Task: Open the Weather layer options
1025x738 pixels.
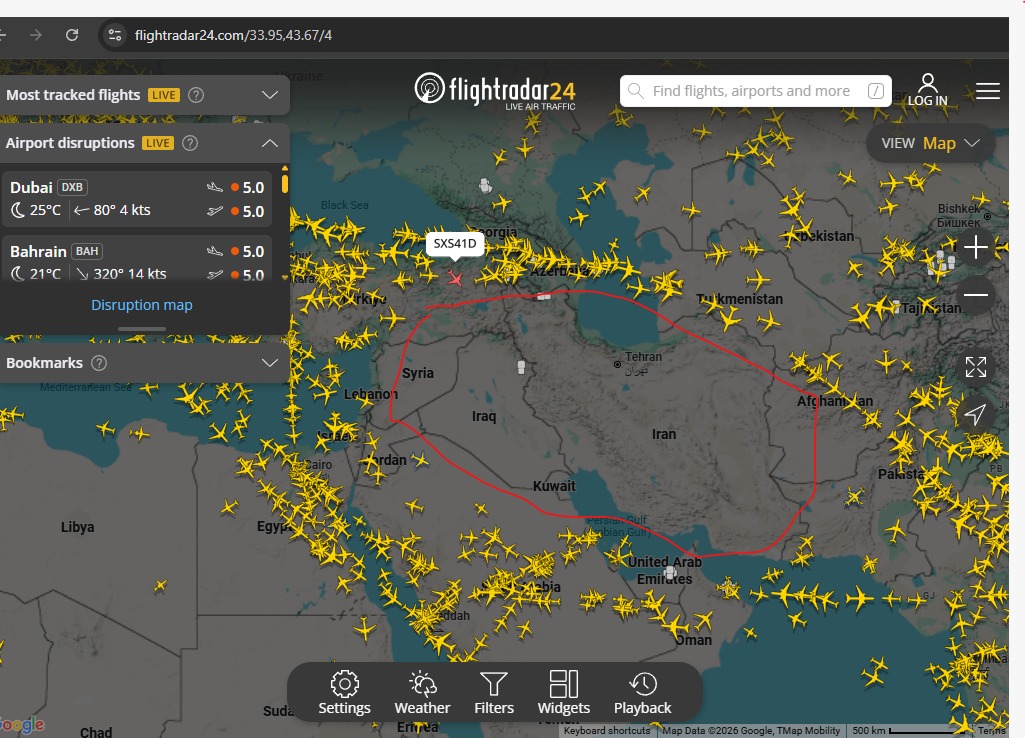Action: (422, 693)
